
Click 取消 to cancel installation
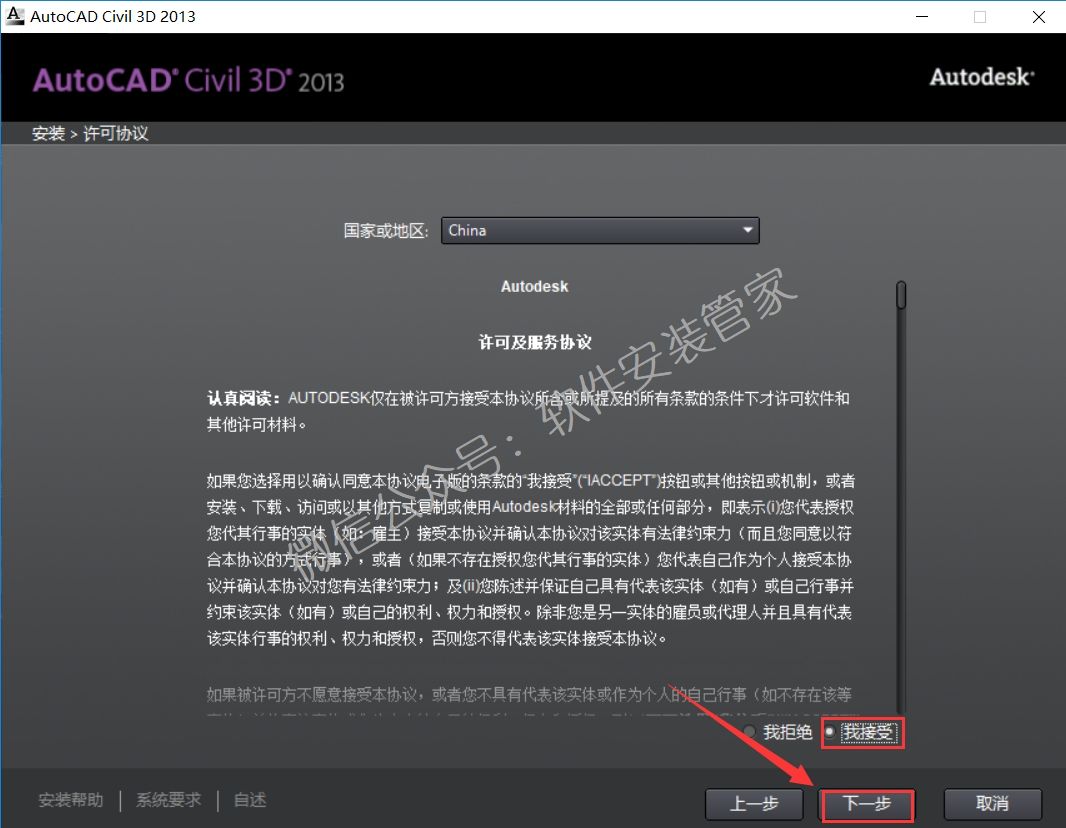(x=992, y=804)
